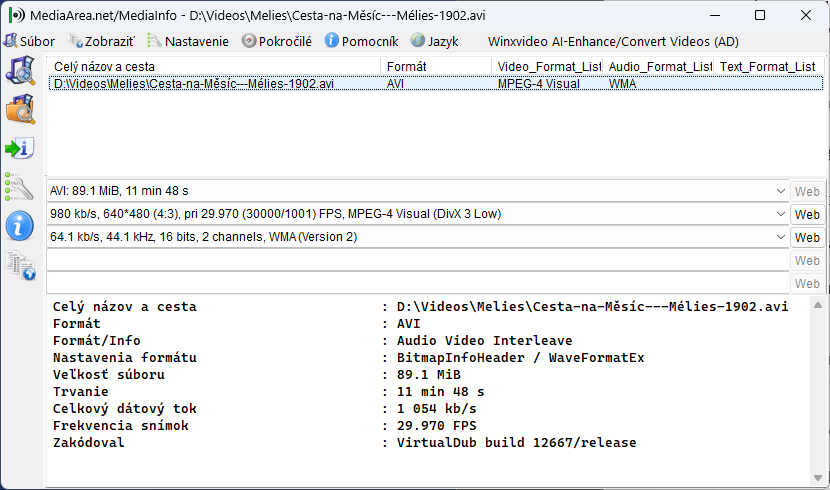Click the blue About info sidebar icon
Screen dimensions: 830x490
(x=20, y=225)
